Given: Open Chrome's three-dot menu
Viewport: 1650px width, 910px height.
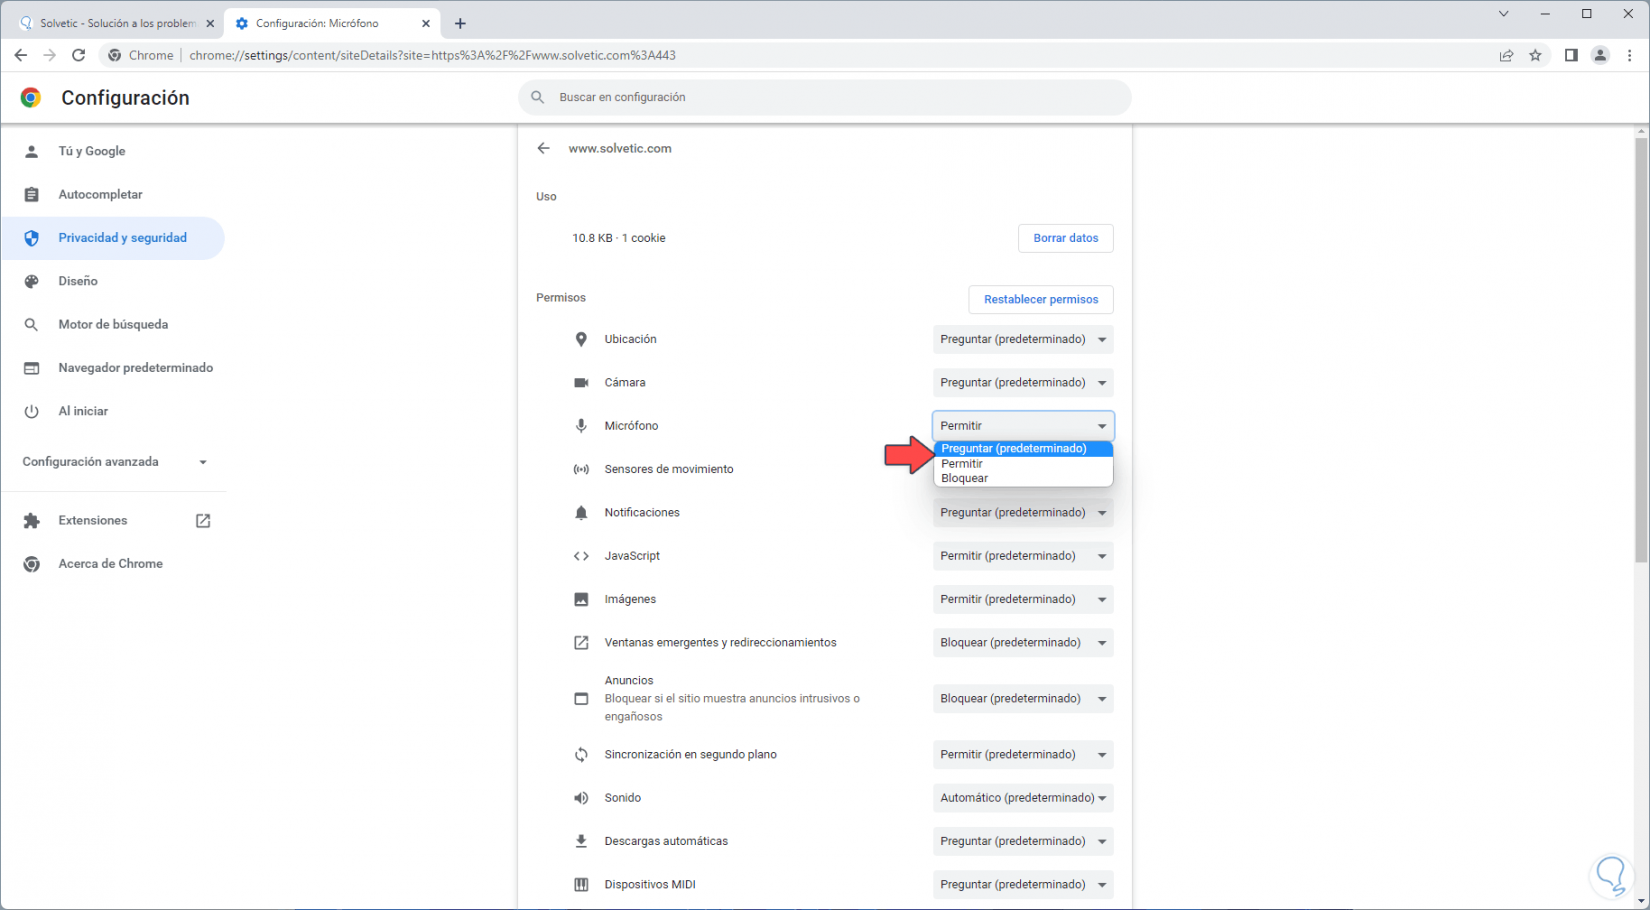Looking at the screenshot, I should [x=1630, y=55].
